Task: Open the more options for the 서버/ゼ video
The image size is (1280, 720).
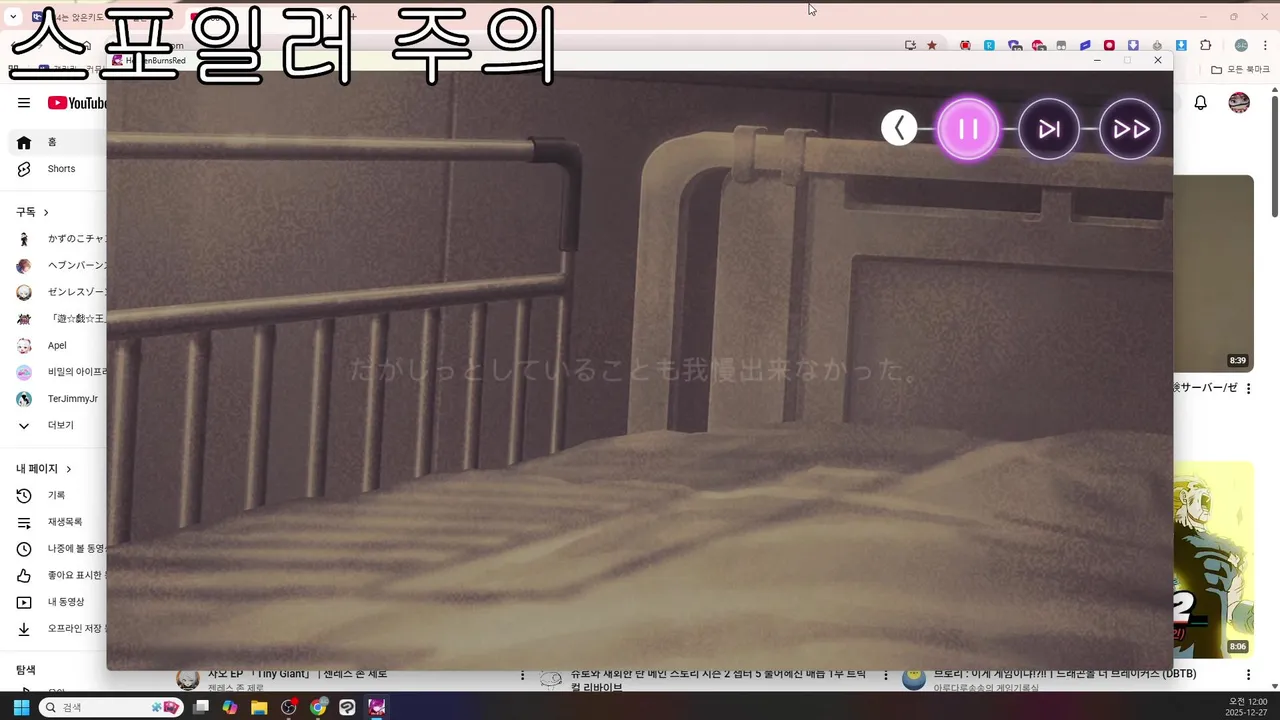Action: coord(1248,388)
